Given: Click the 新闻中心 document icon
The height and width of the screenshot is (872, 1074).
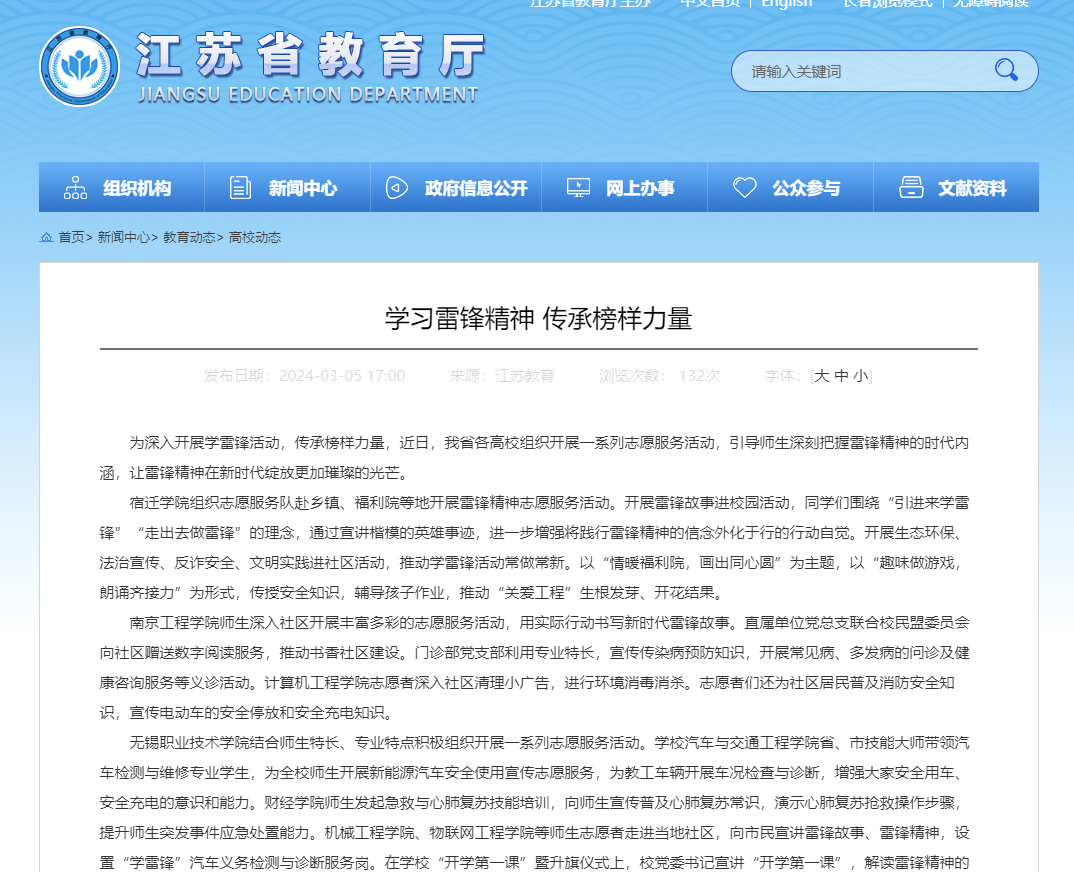Looking at the screenshot, I should [240, 188].
